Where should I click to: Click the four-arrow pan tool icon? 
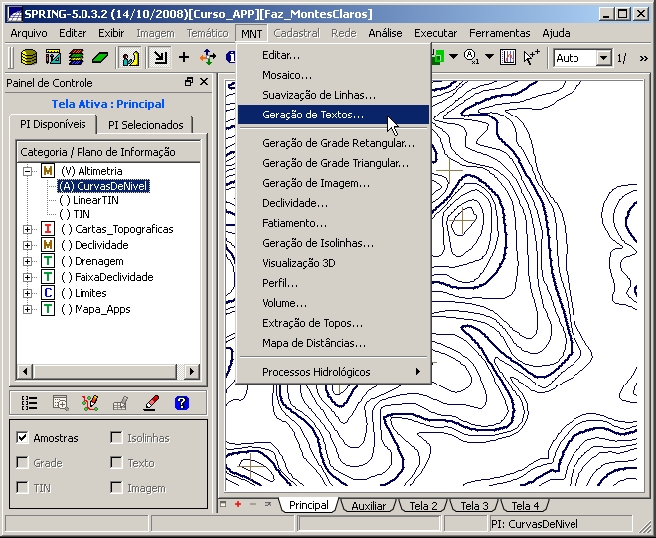208,57
